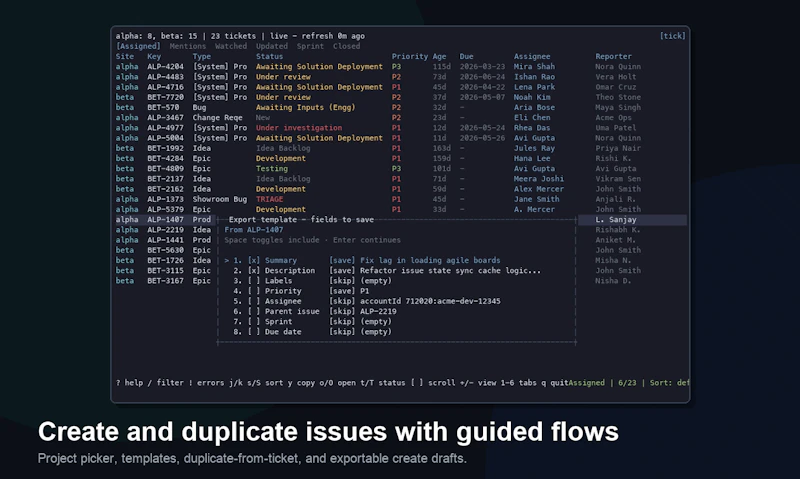The image size is (800, 479).
Task: Select ticket ALP-4204
Action: point(165,67)
